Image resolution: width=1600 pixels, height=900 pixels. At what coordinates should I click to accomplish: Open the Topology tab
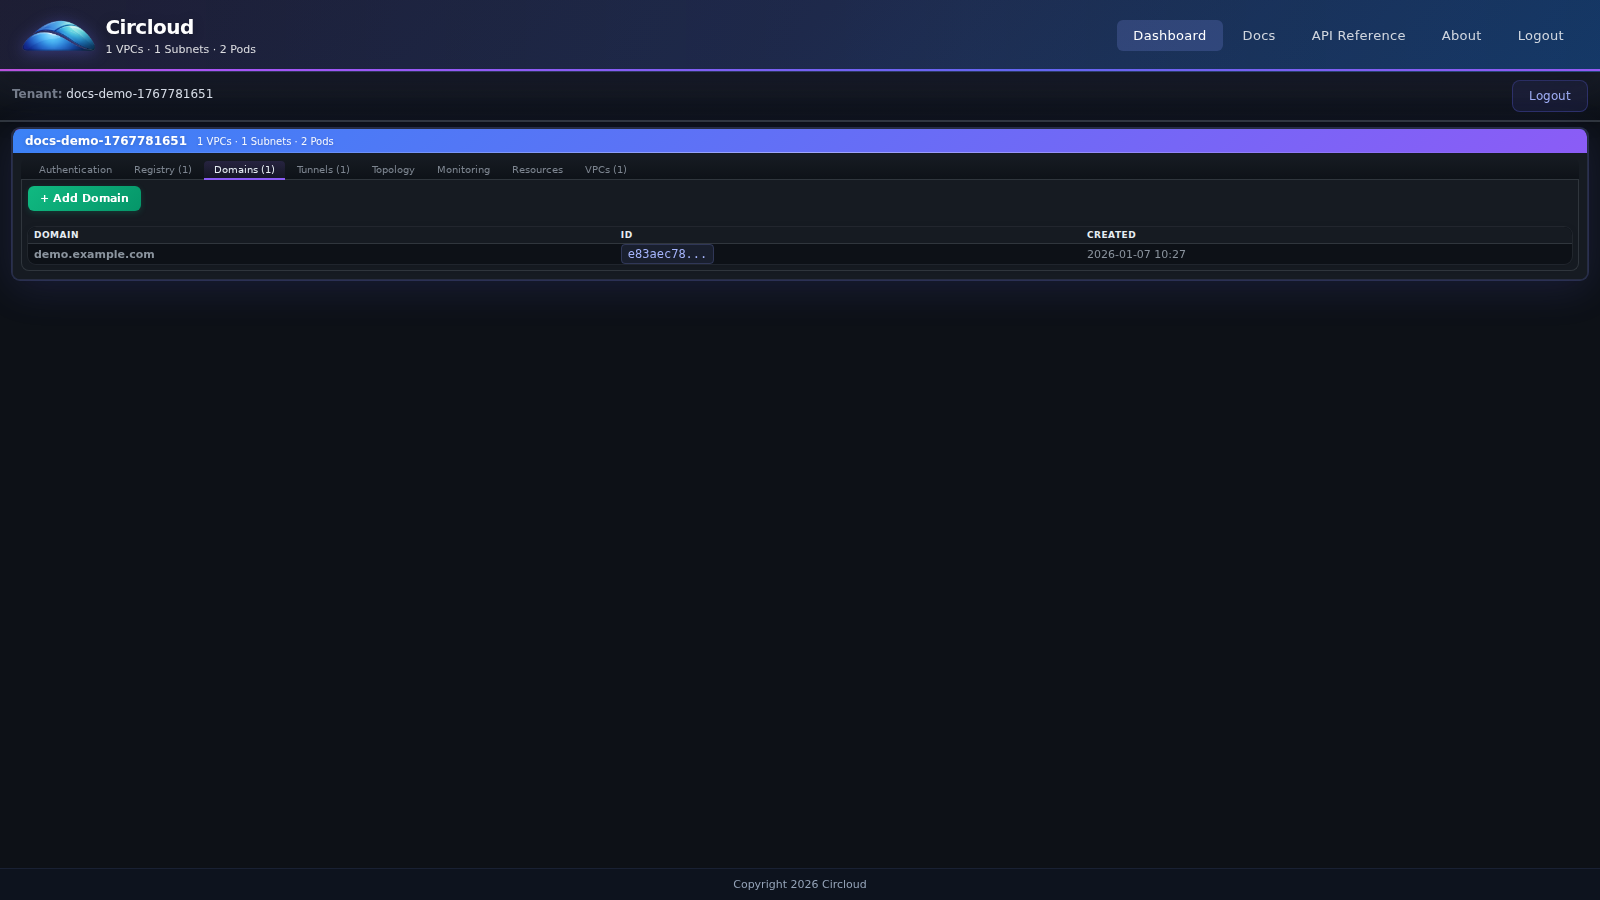pyautogui.click(x=392, y=169)
